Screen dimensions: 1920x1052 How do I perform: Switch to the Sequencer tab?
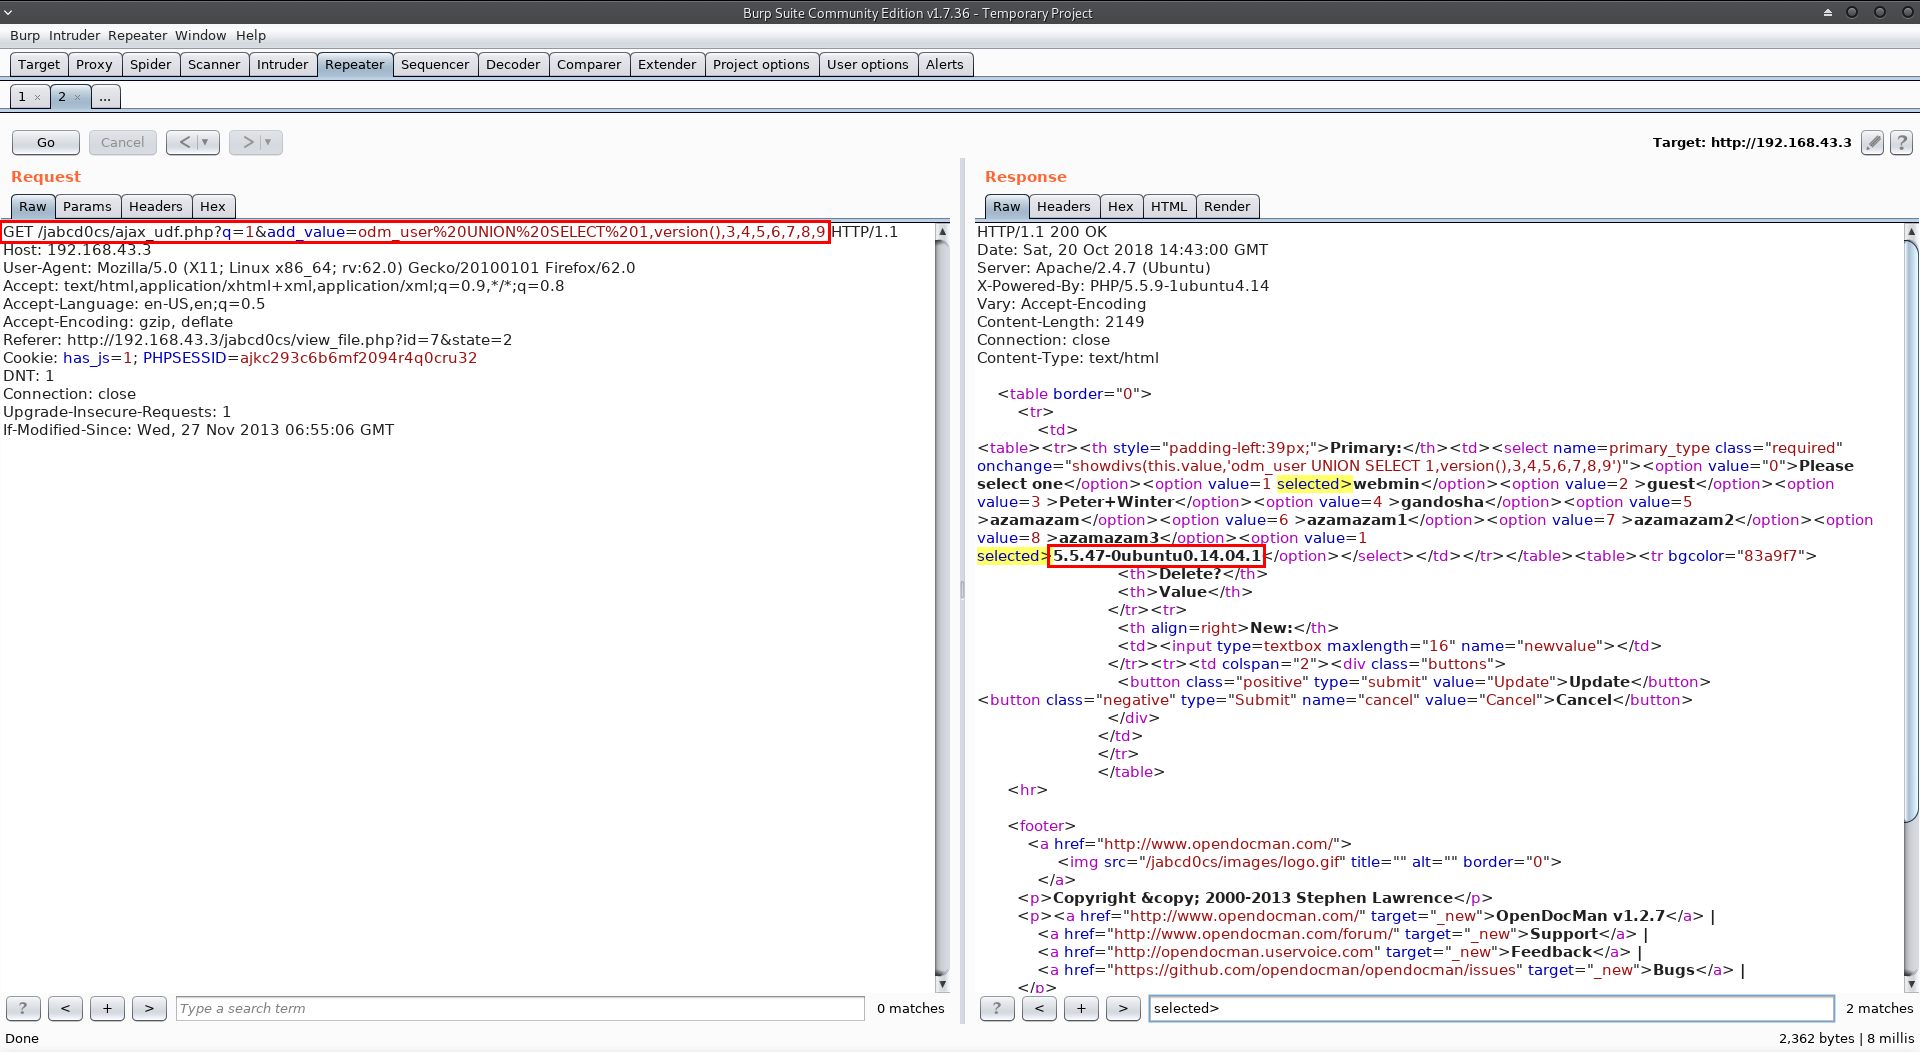(x=435, y=64)
